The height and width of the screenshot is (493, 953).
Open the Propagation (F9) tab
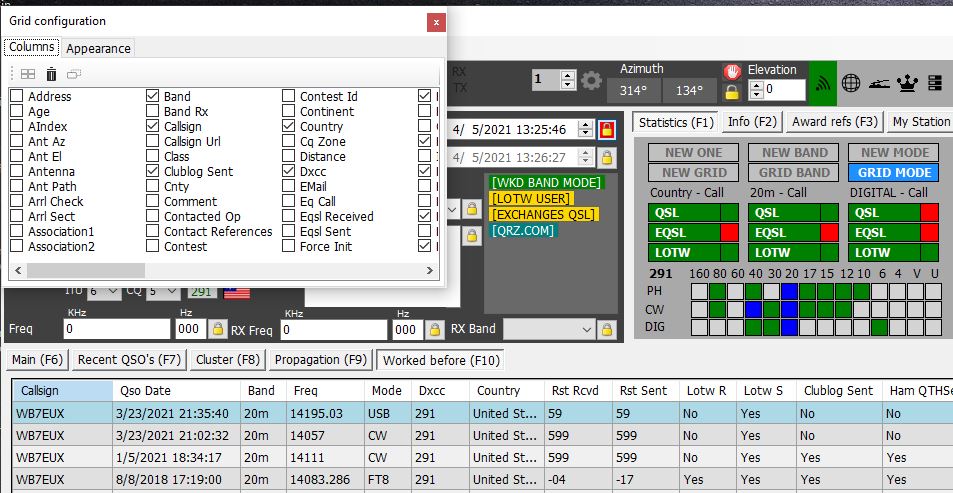(321, 360)
